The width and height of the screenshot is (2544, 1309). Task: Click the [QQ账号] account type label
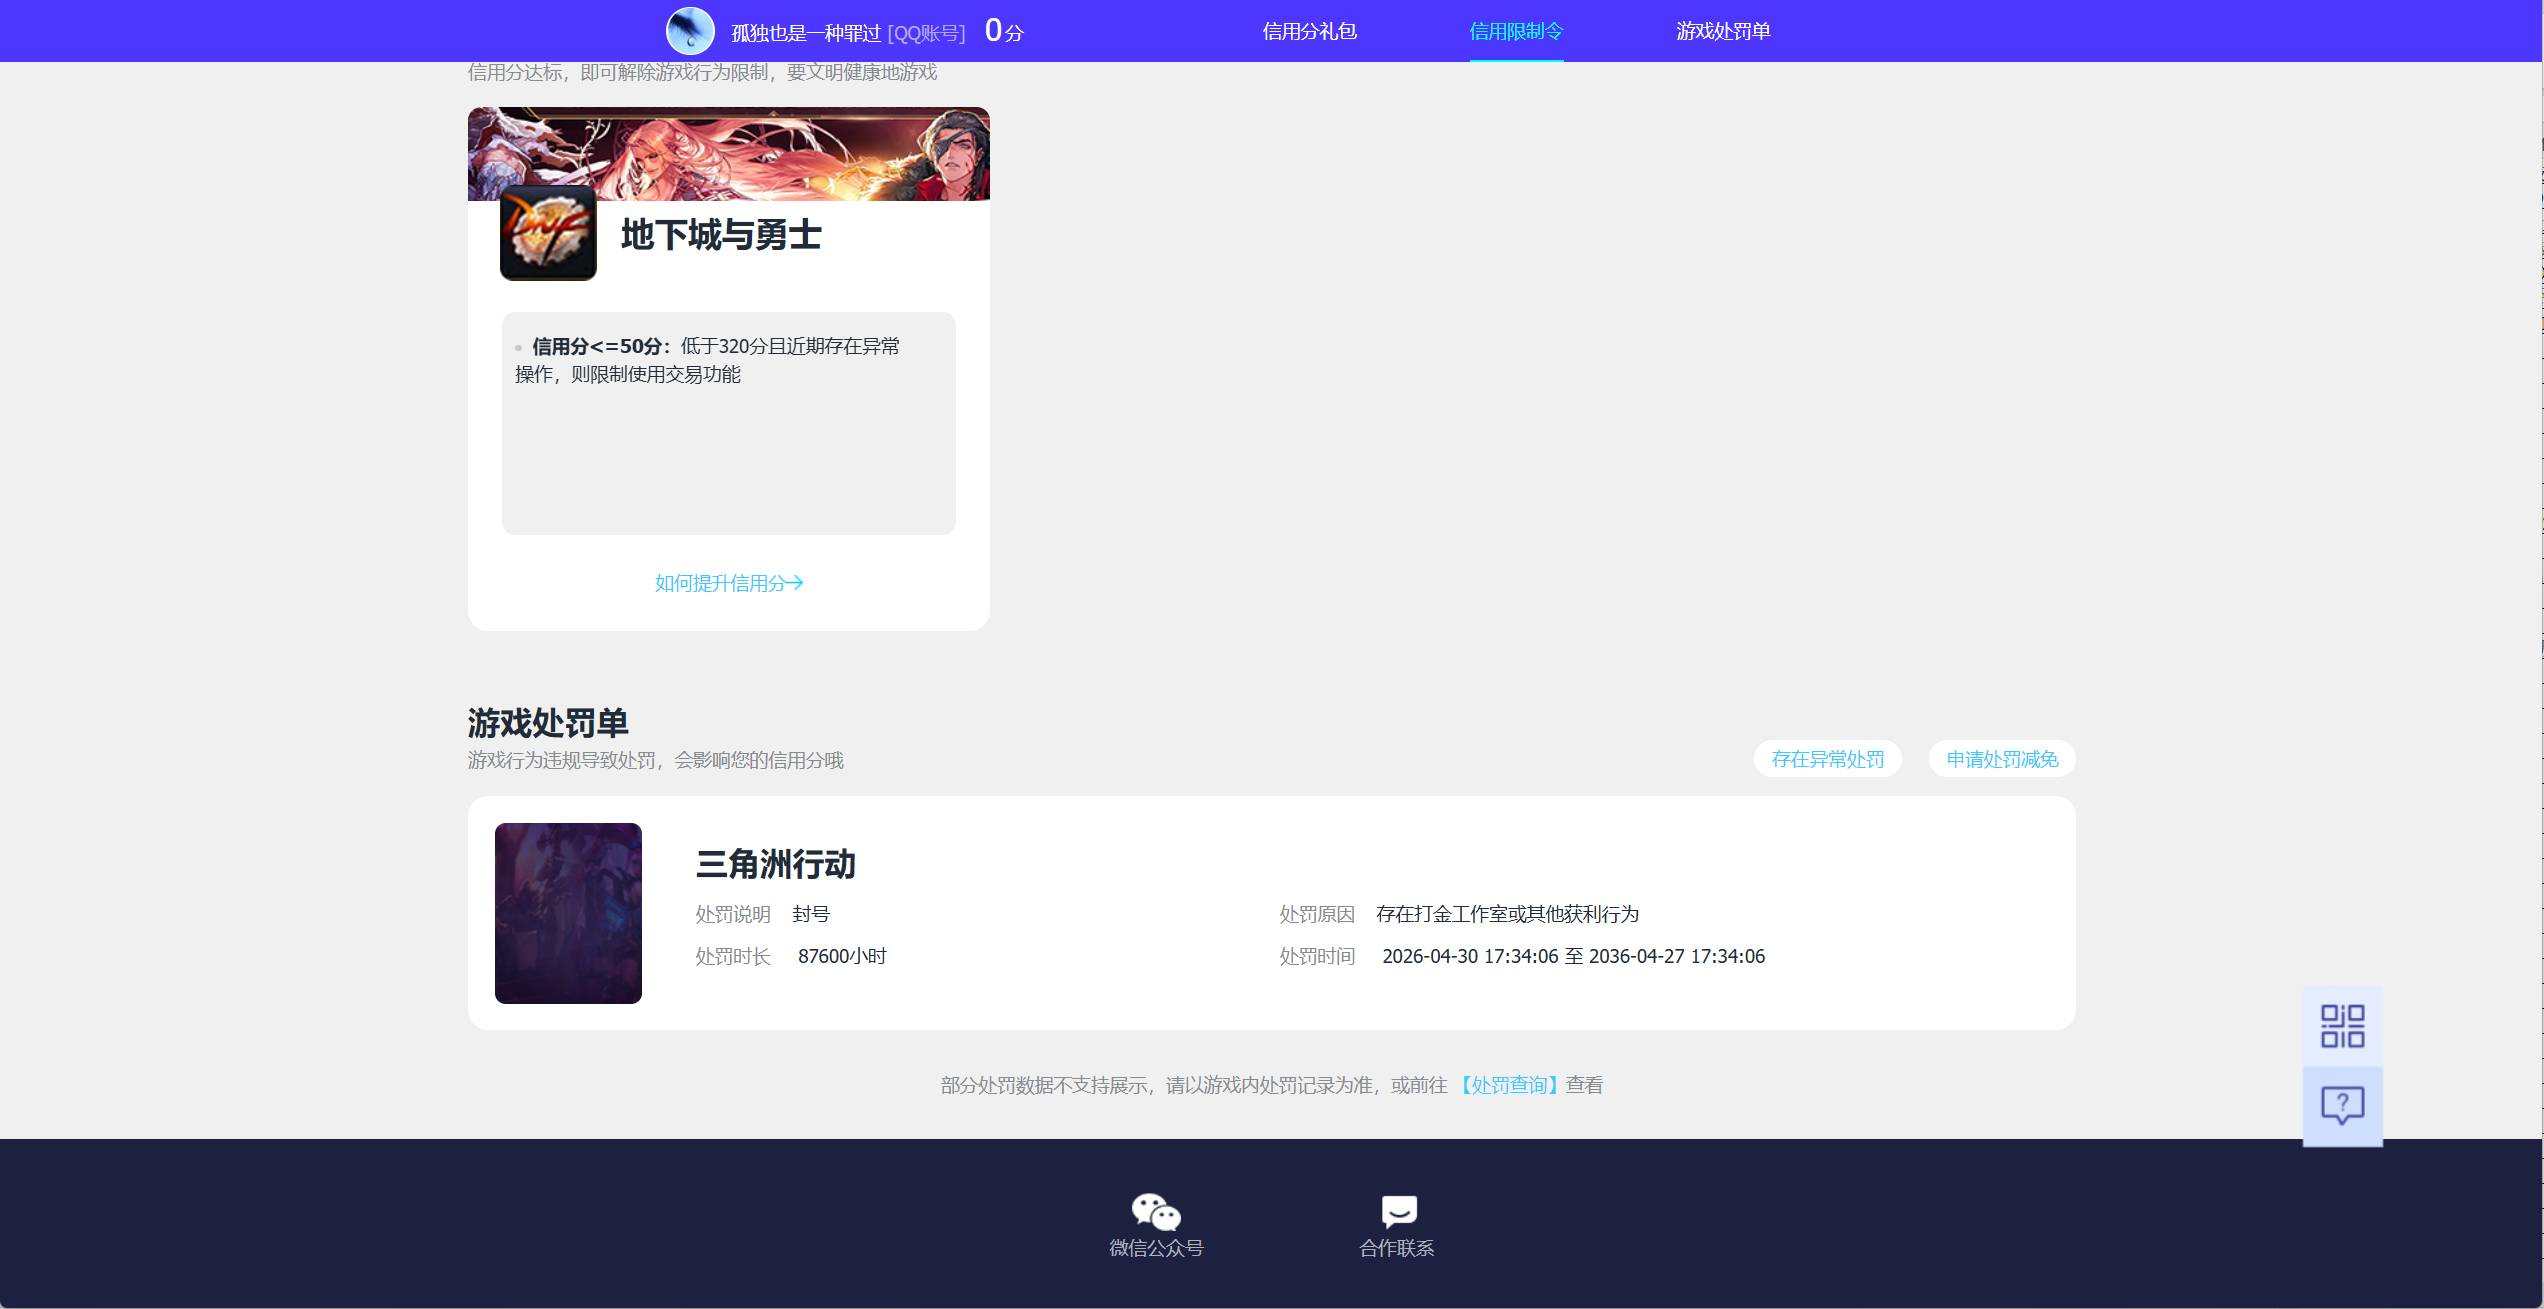tap(926, 34)
